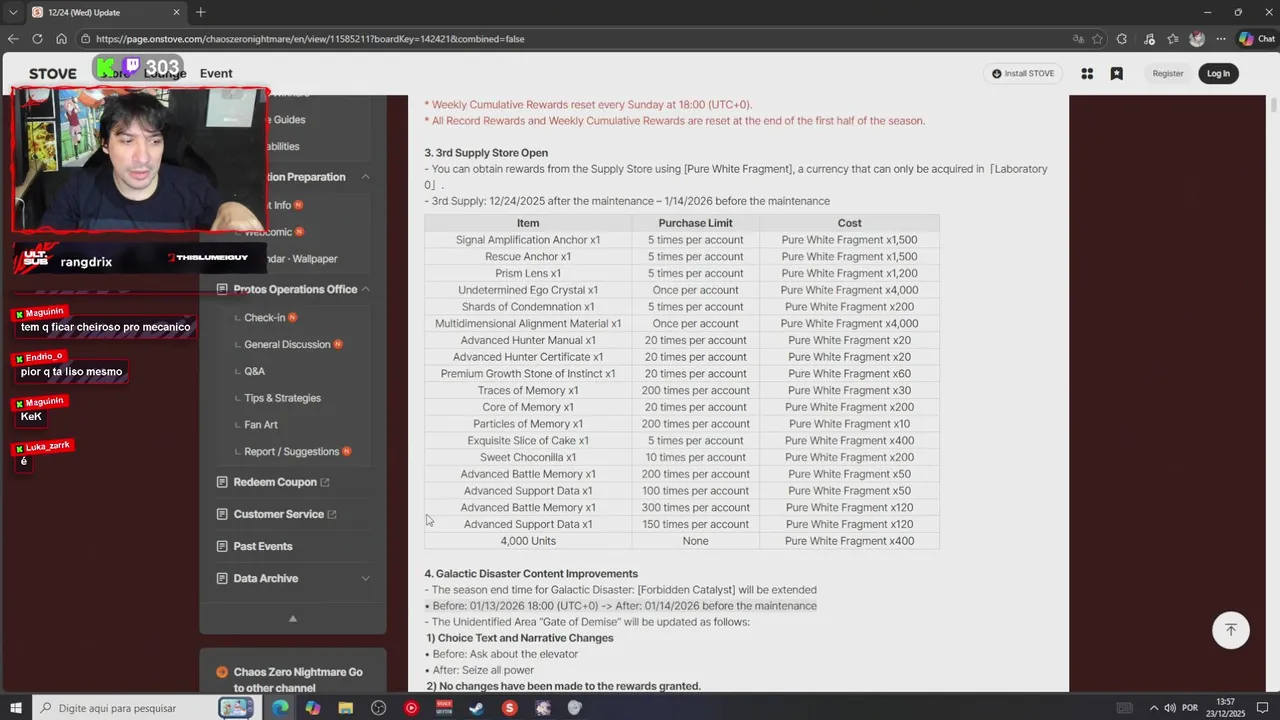Viewport: 1280px width, 720px height.
Task: Collapse sidebar with the up triangle
Action: click(293, 619)
